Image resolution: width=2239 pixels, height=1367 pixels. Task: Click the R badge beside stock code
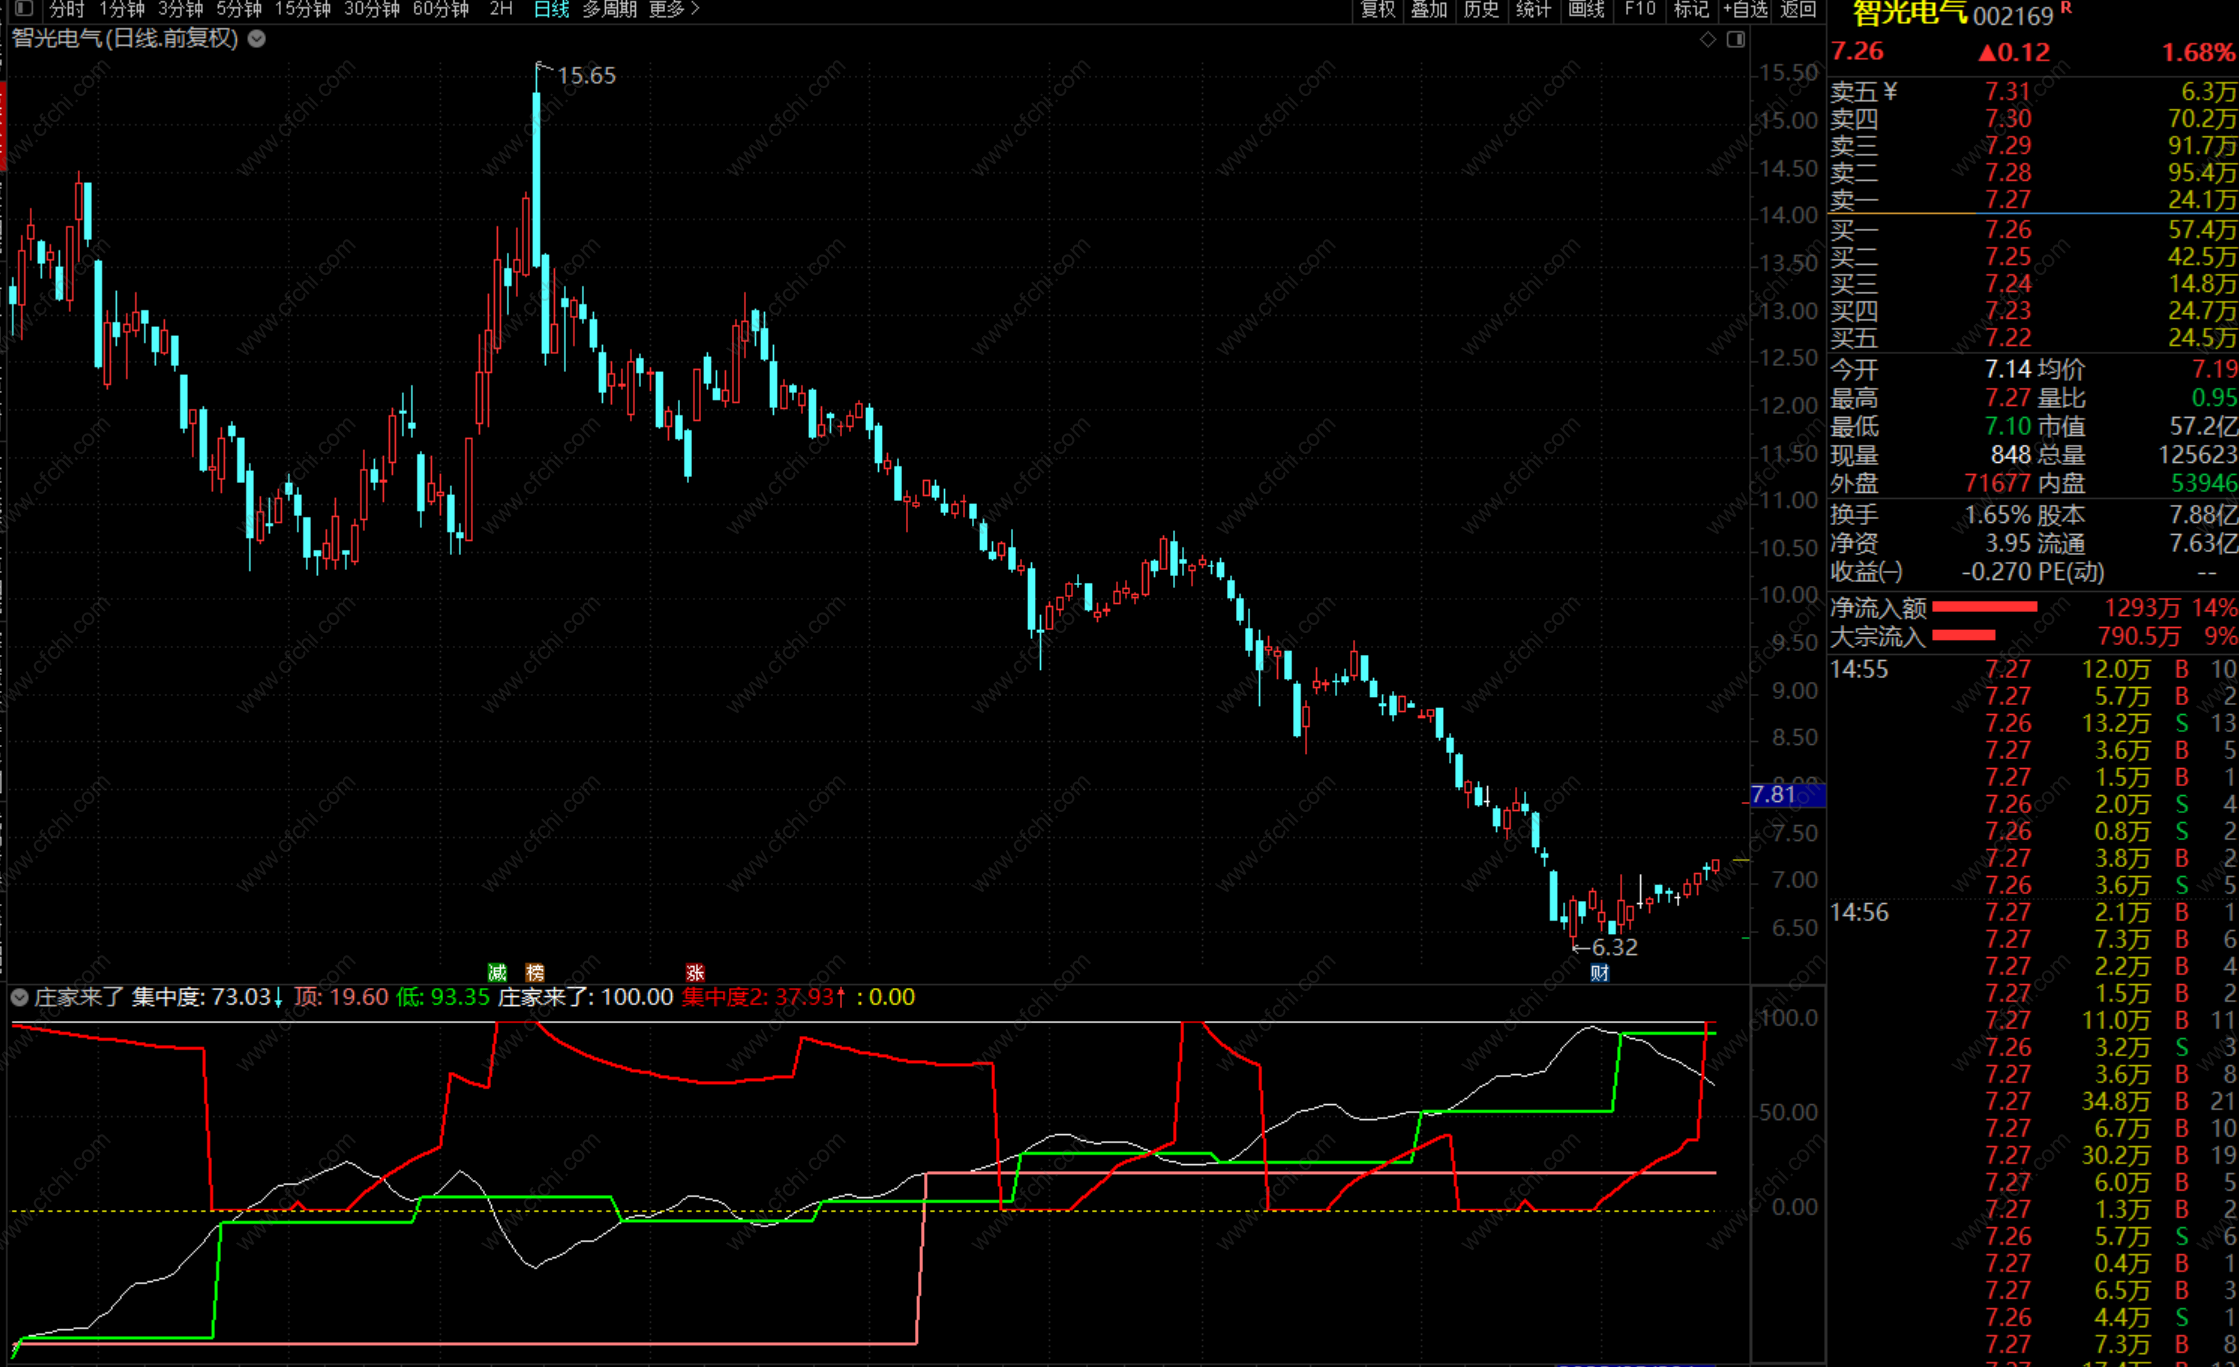point(2066,9)
